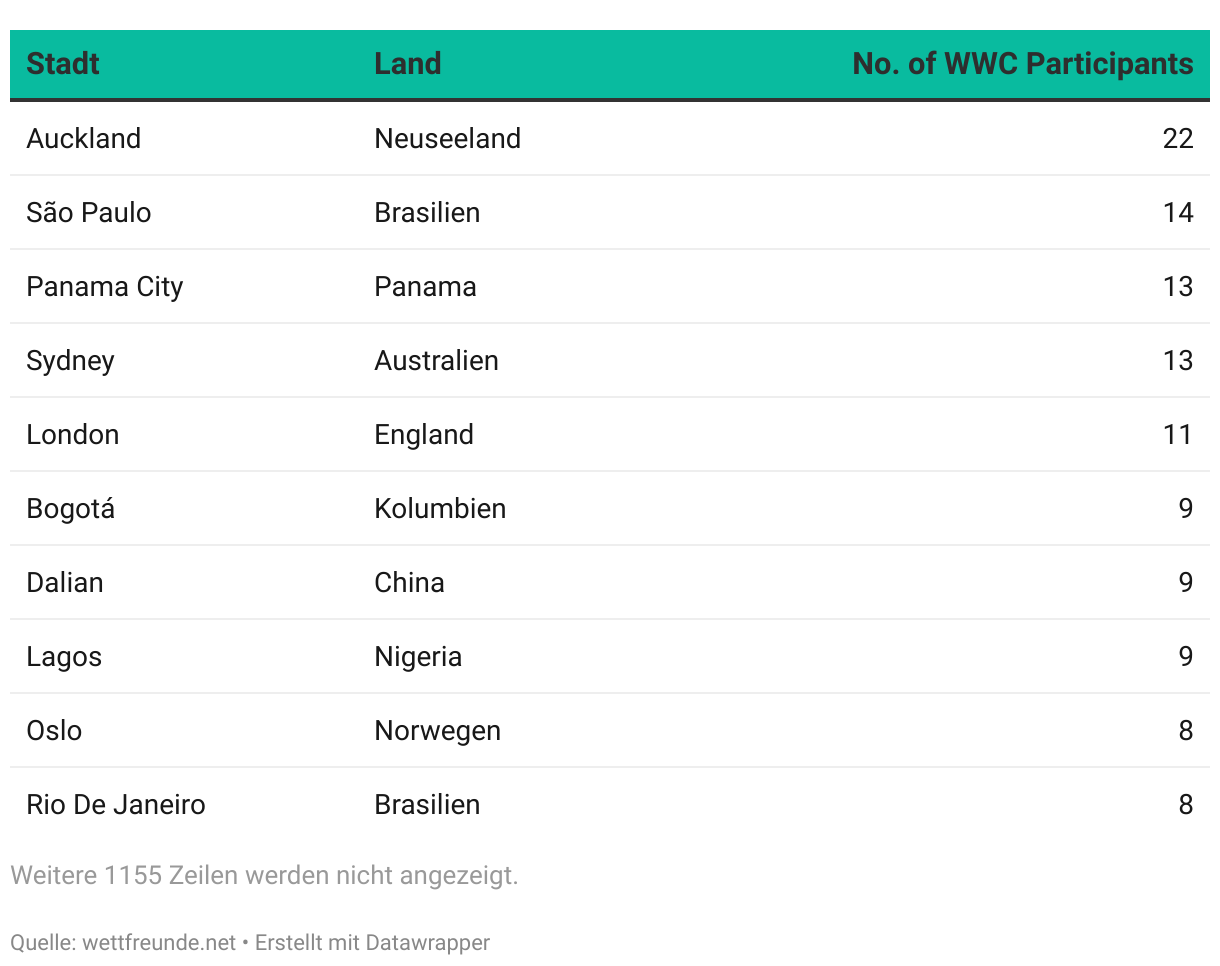Viewport: 1220px width, 966px height.
Task: Click the Norwegen country cell
Action: tap(437, 731)
